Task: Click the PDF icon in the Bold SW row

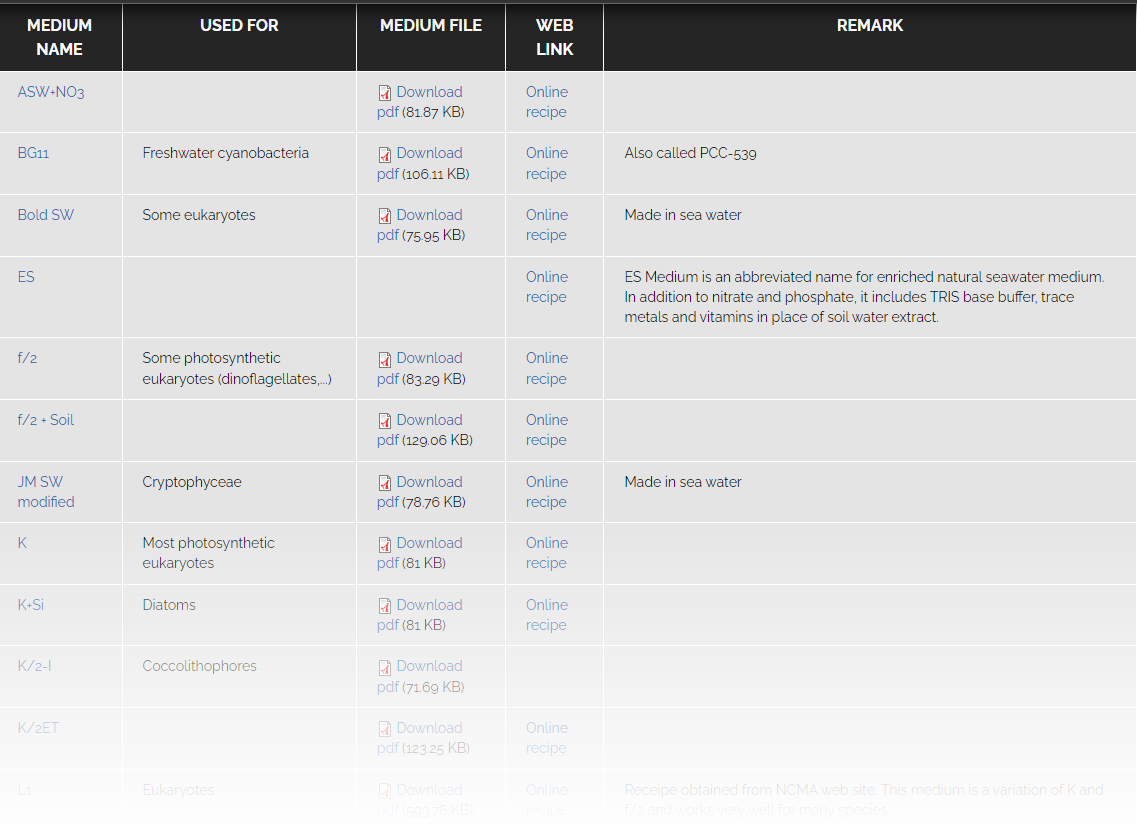Action: click(384, 216)
